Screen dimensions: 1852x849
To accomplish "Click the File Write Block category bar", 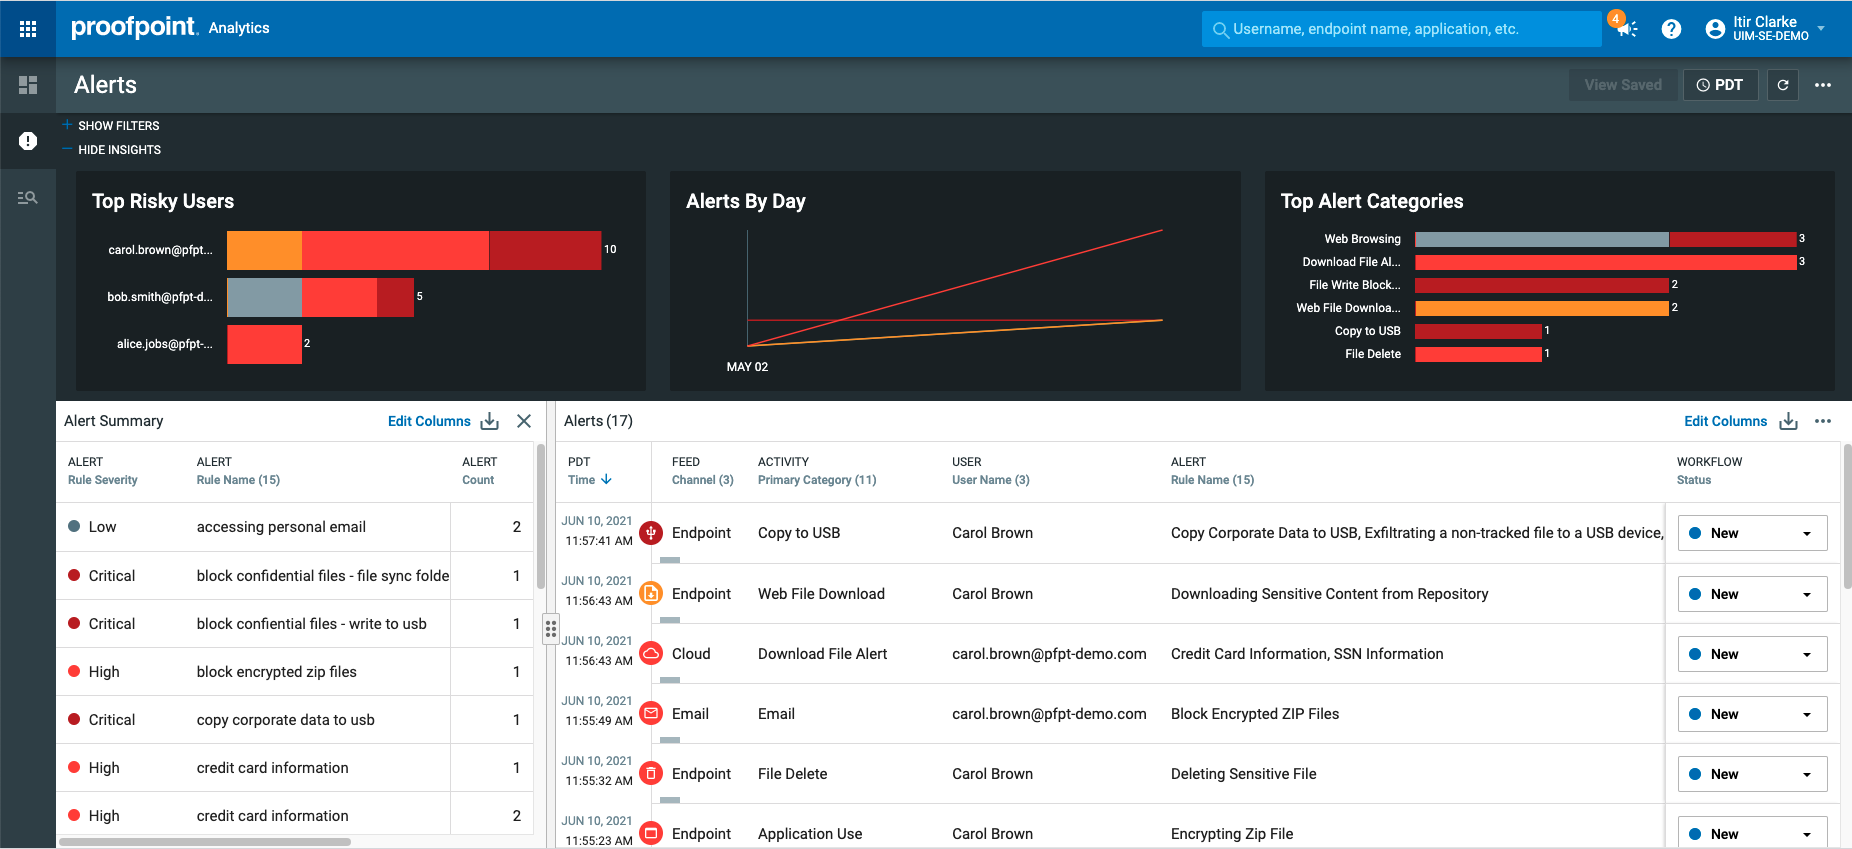I will coord(1542,285).
